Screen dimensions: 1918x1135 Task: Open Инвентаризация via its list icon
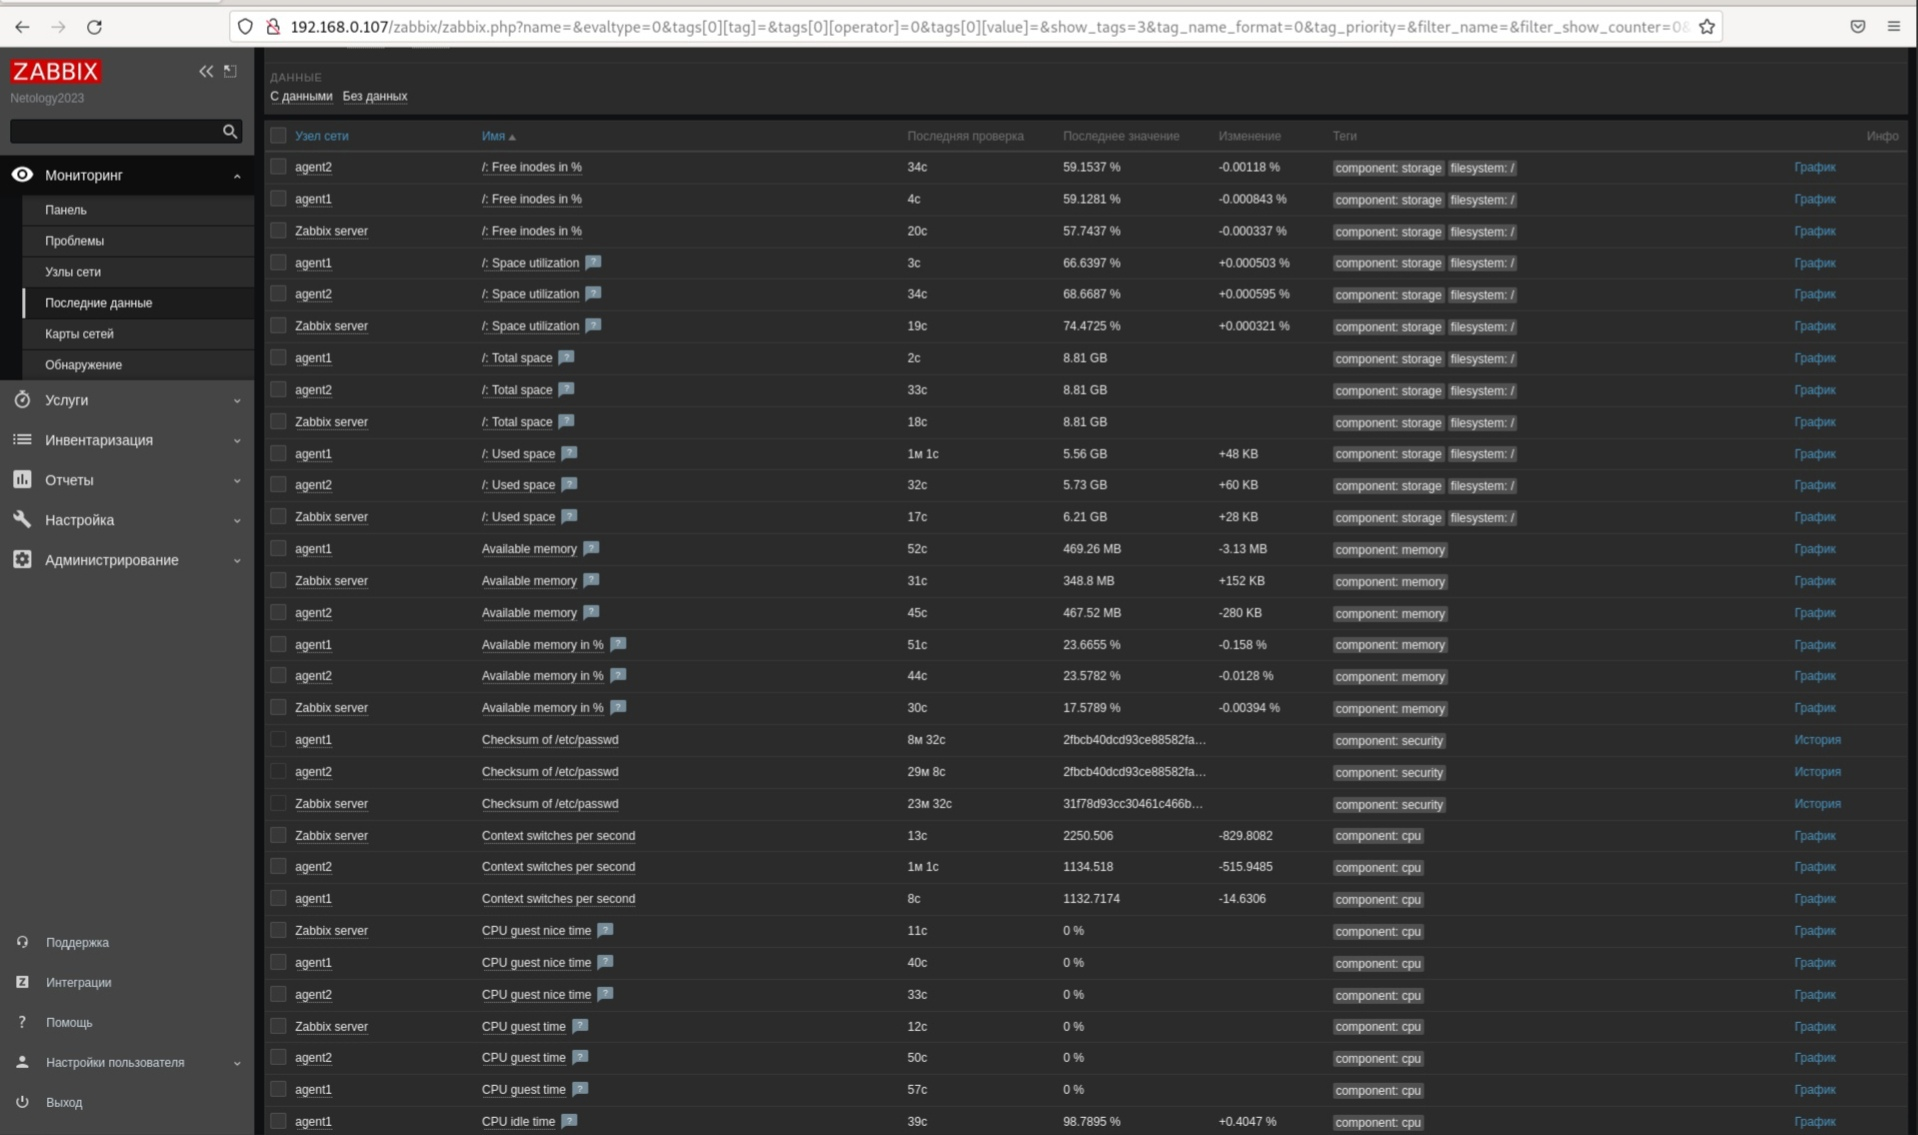22,440
